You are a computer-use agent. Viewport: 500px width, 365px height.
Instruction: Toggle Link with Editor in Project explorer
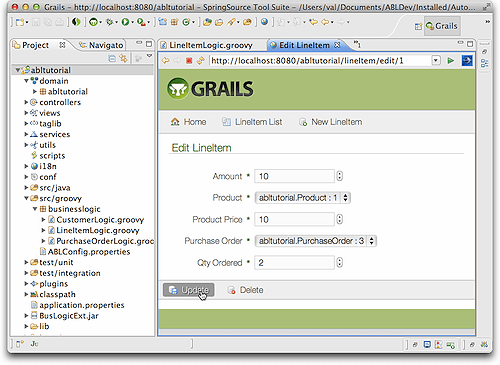(124, 58)
